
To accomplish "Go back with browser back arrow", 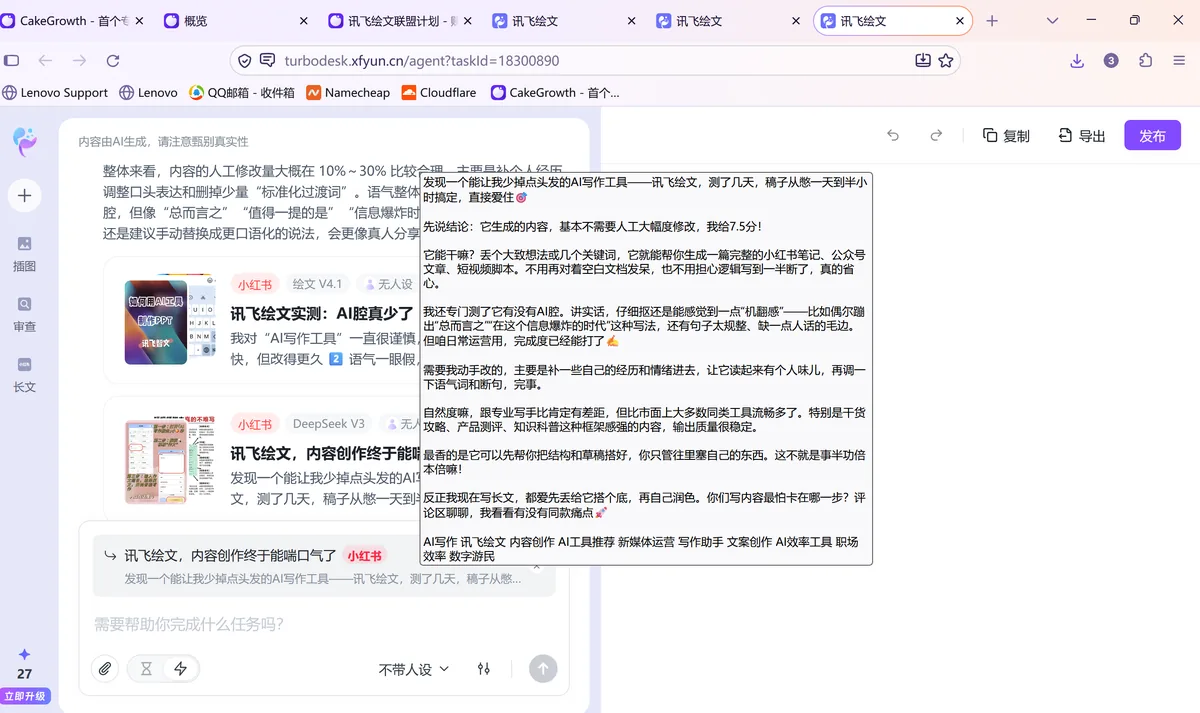I will 45,61.
